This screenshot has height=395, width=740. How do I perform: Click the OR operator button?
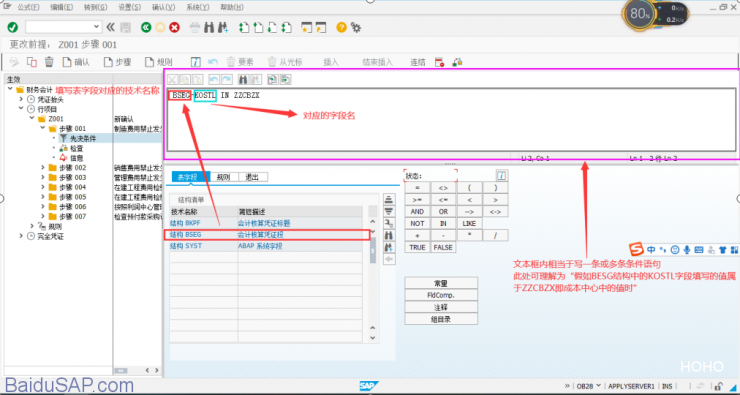pos(443,211)
